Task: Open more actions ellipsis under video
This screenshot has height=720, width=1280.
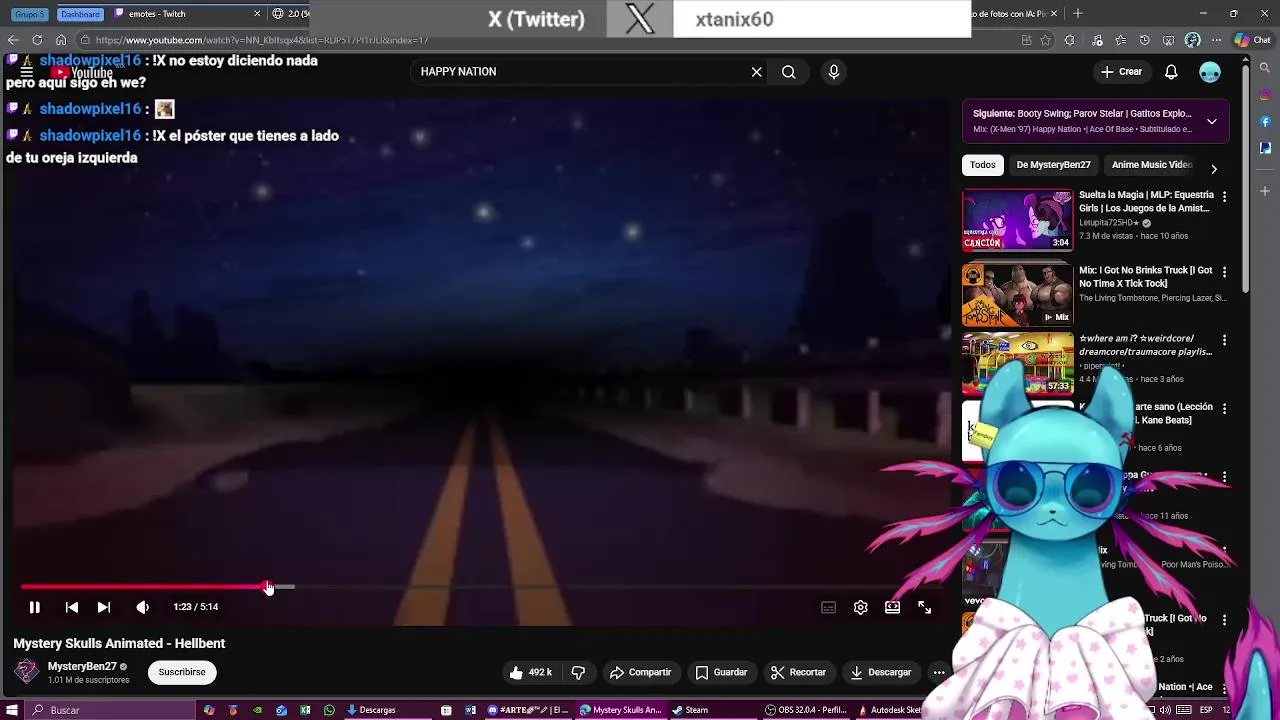Action: click(939, 673)
